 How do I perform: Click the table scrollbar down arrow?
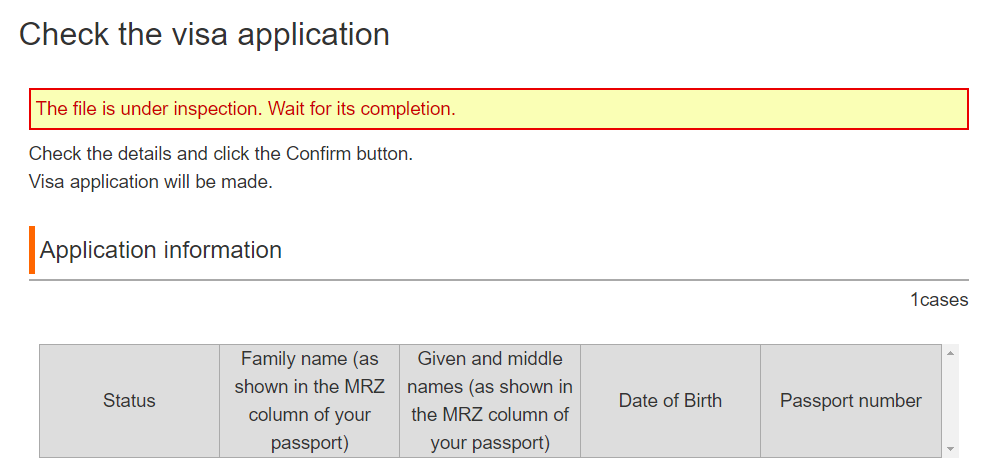(x=950, y=449)
